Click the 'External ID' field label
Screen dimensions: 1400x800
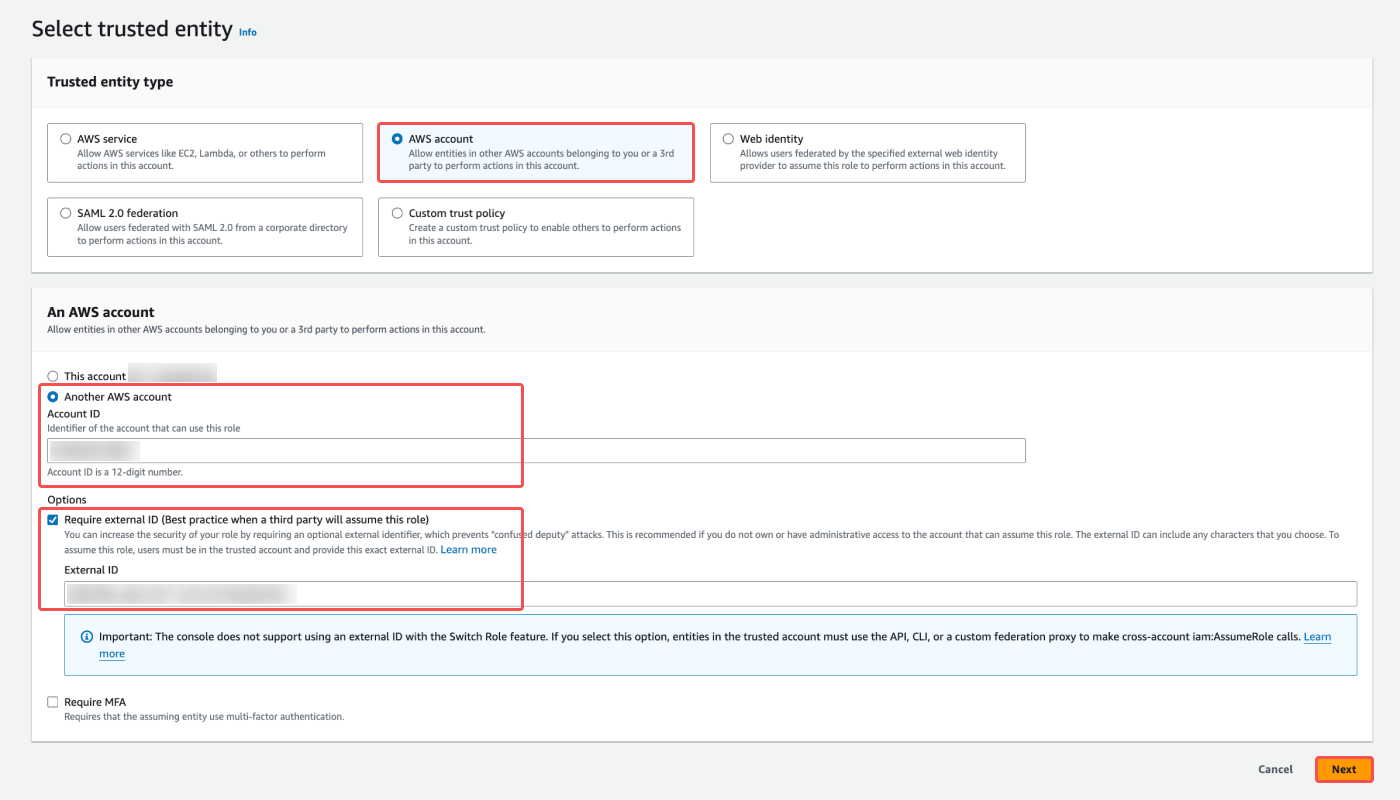click(x=91, y=570)
